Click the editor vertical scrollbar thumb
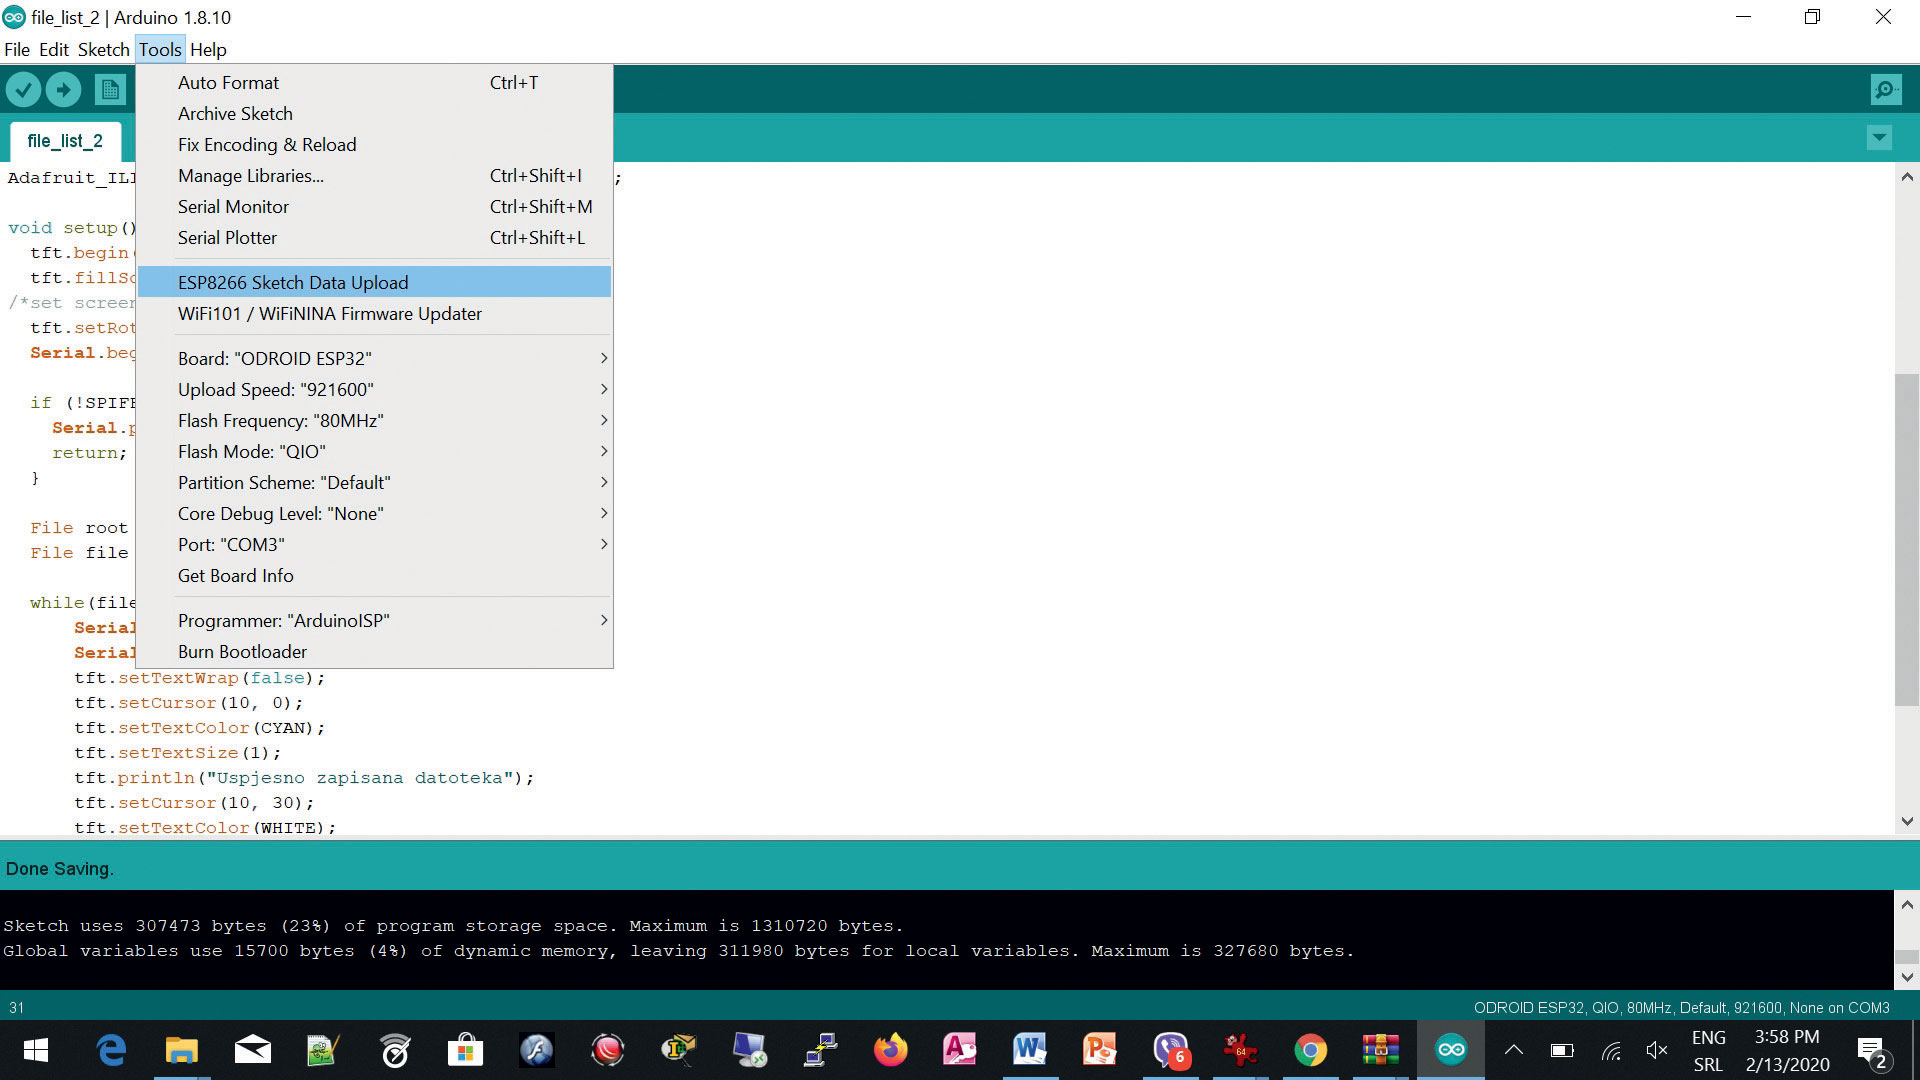 coord(1906,540)
